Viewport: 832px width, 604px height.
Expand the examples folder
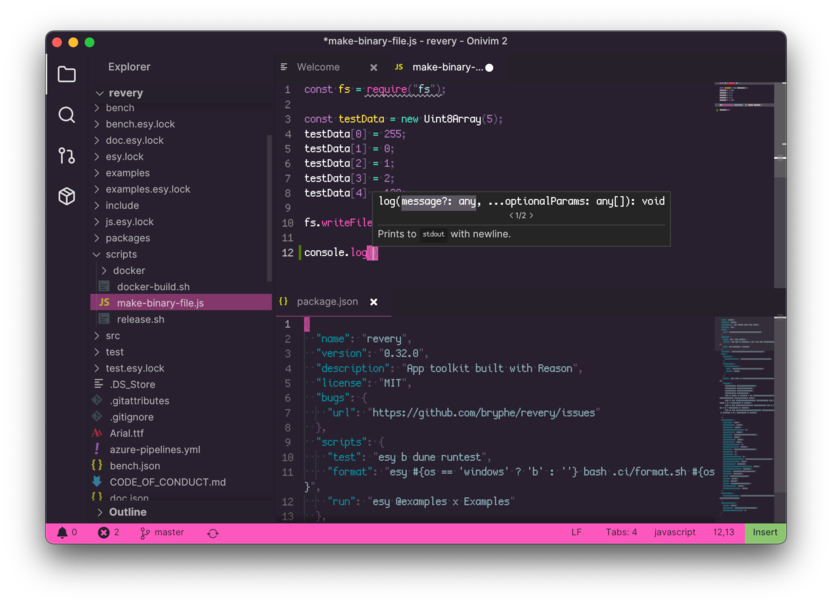point(97,173)
